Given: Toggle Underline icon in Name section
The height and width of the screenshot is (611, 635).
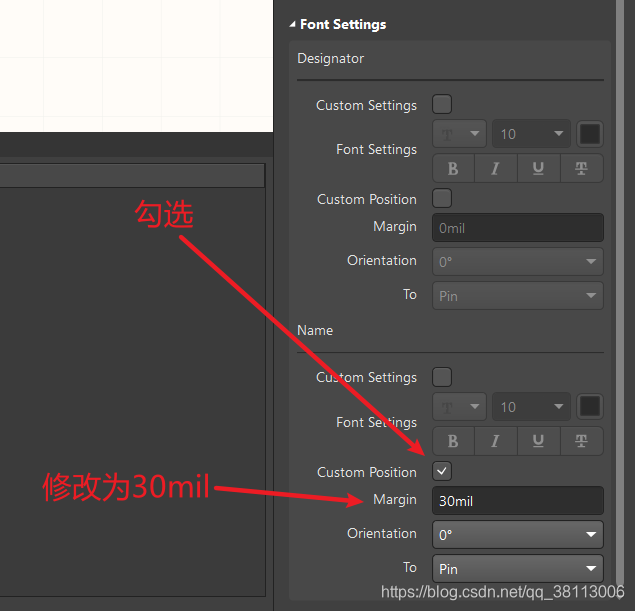Looking at the screenshot, I should (x=538, y=441).
